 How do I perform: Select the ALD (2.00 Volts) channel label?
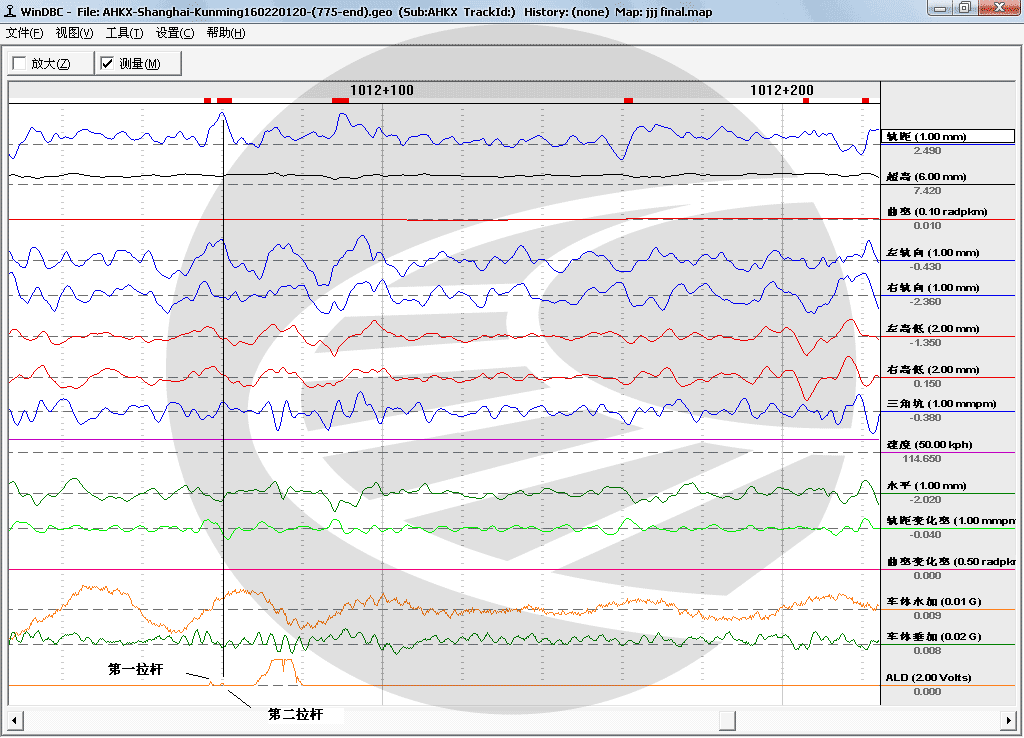tap(928, 678)
